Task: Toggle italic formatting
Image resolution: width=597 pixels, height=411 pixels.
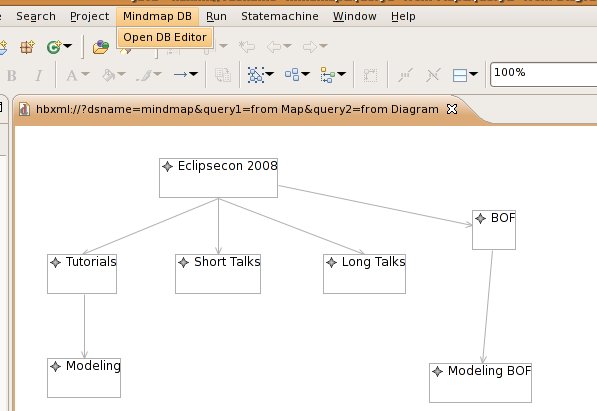Action: (x=38, y=75)
